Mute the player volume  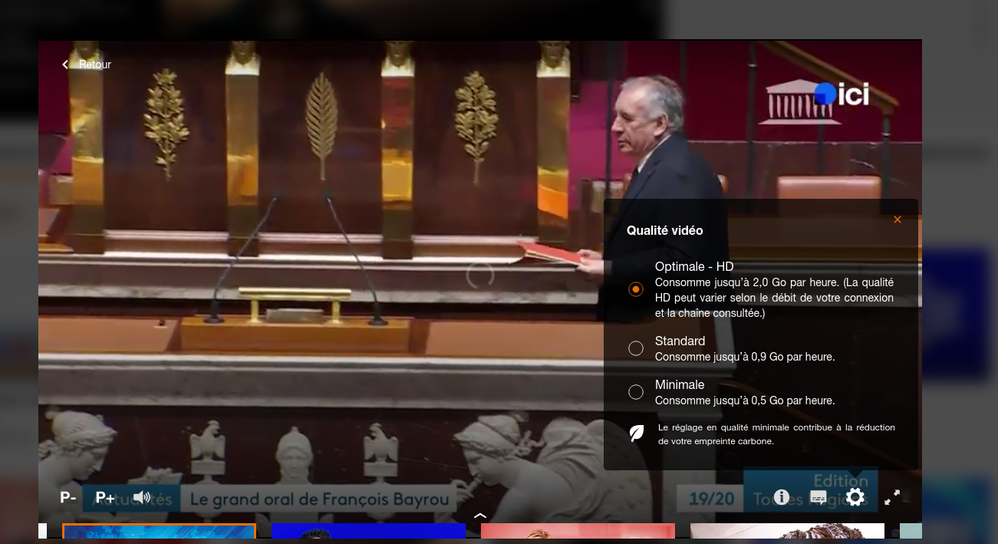click(x=141, y=498)
